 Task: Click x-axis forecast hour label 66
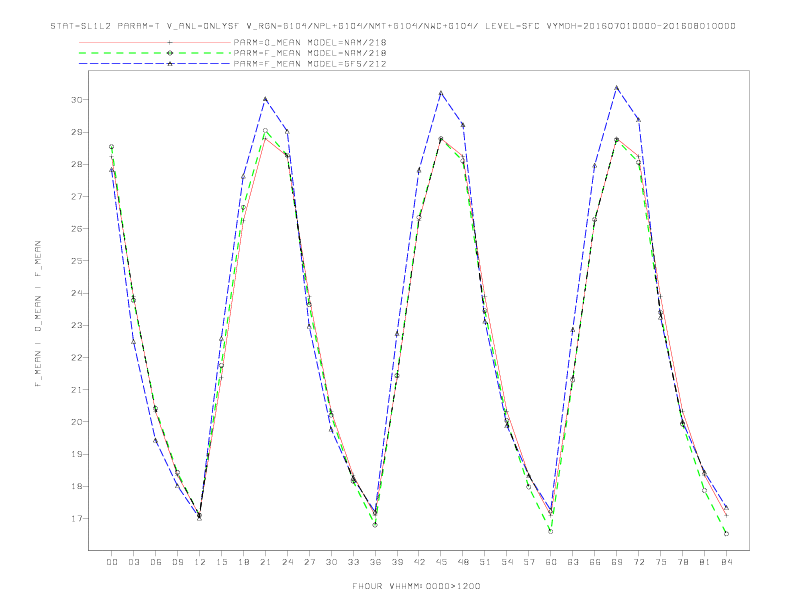point(595,562)
